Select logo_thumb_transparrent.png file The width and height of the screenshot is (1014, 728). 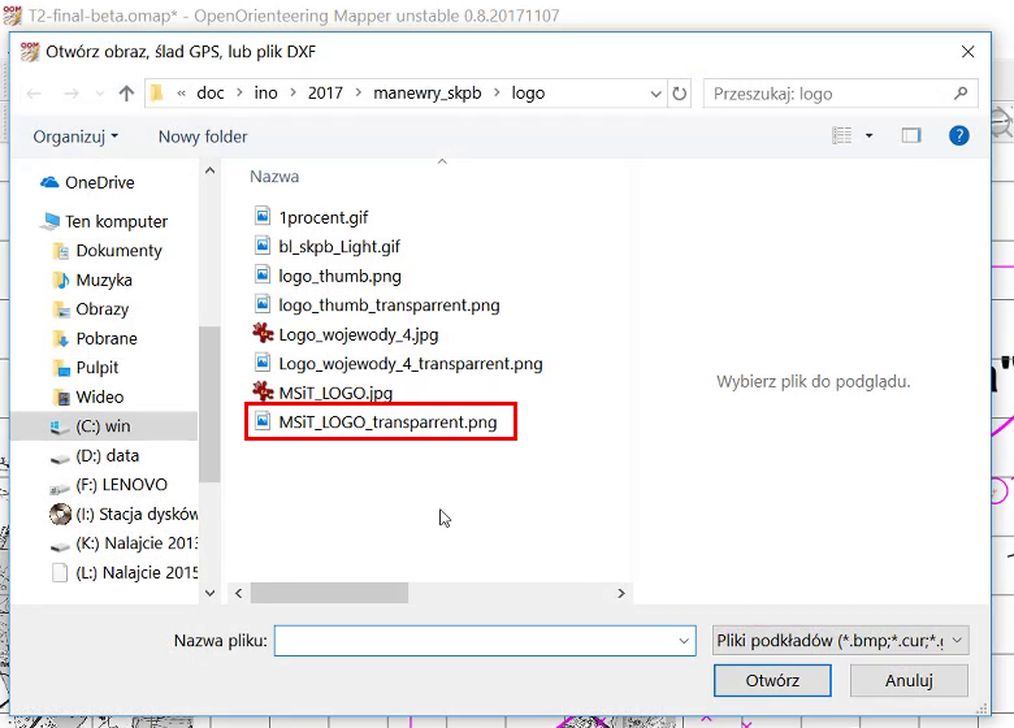pos(389,305)
